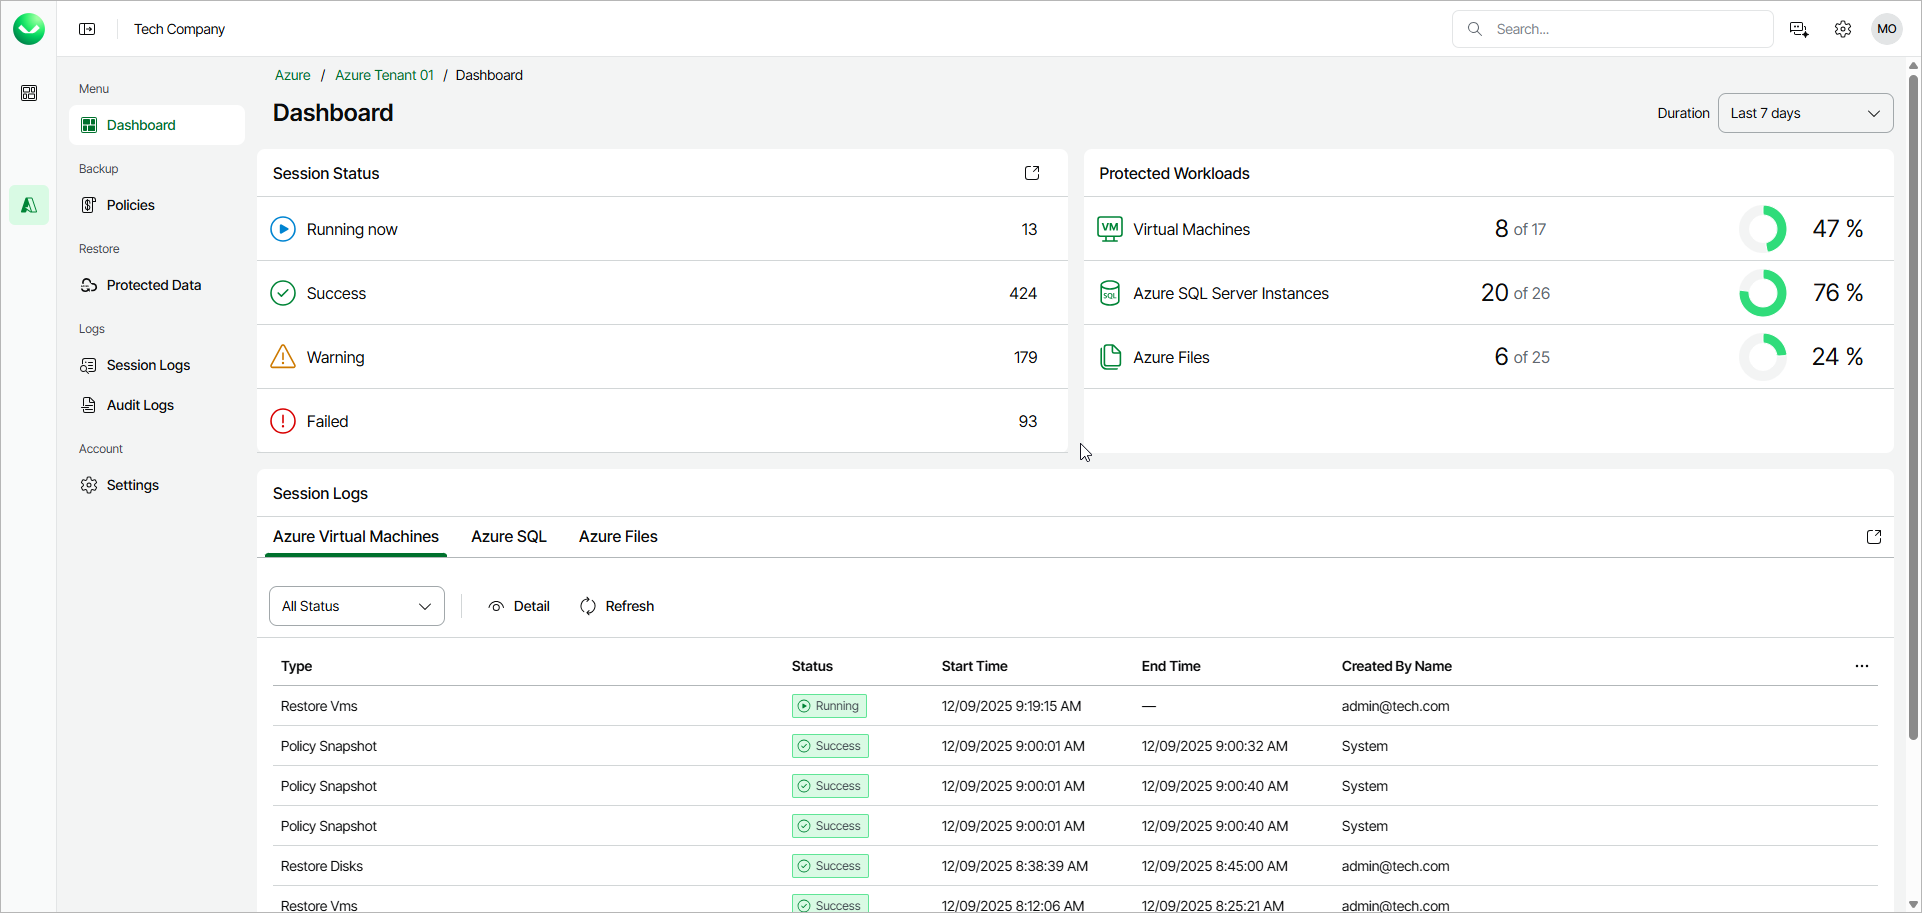Image resolution: width=1922 pixels, height=913 pixels.
Task: Click the Azure SQL Server Instances label
Action: click(1231, 293)
